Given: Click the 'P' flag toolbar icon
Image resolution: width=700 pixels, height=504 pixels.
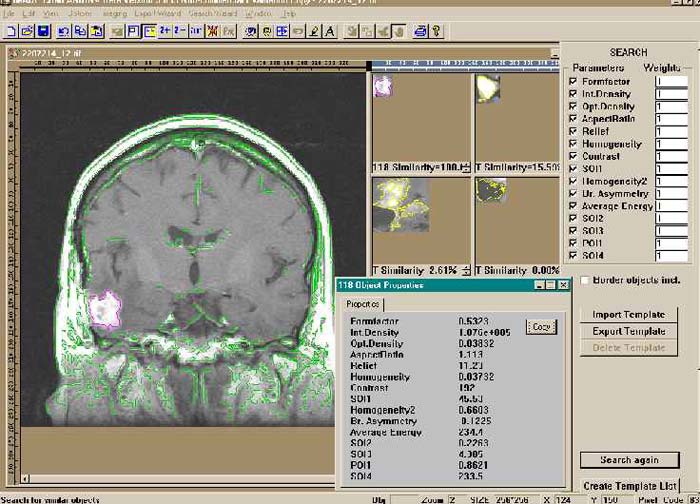Looking at the screenshot, I should 133,31.
